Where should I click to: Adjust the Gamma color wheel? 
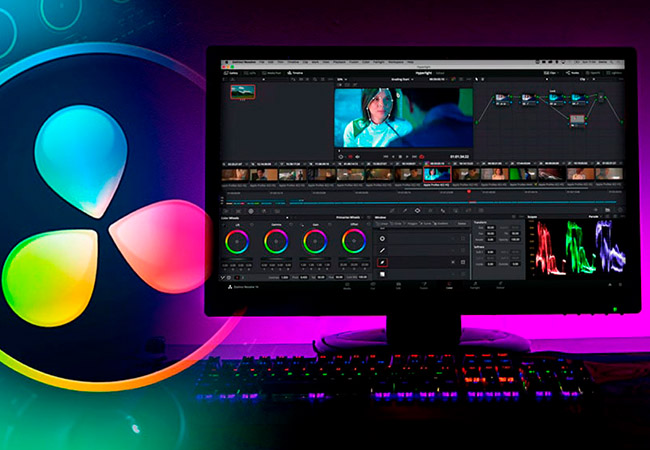(276, 242)
